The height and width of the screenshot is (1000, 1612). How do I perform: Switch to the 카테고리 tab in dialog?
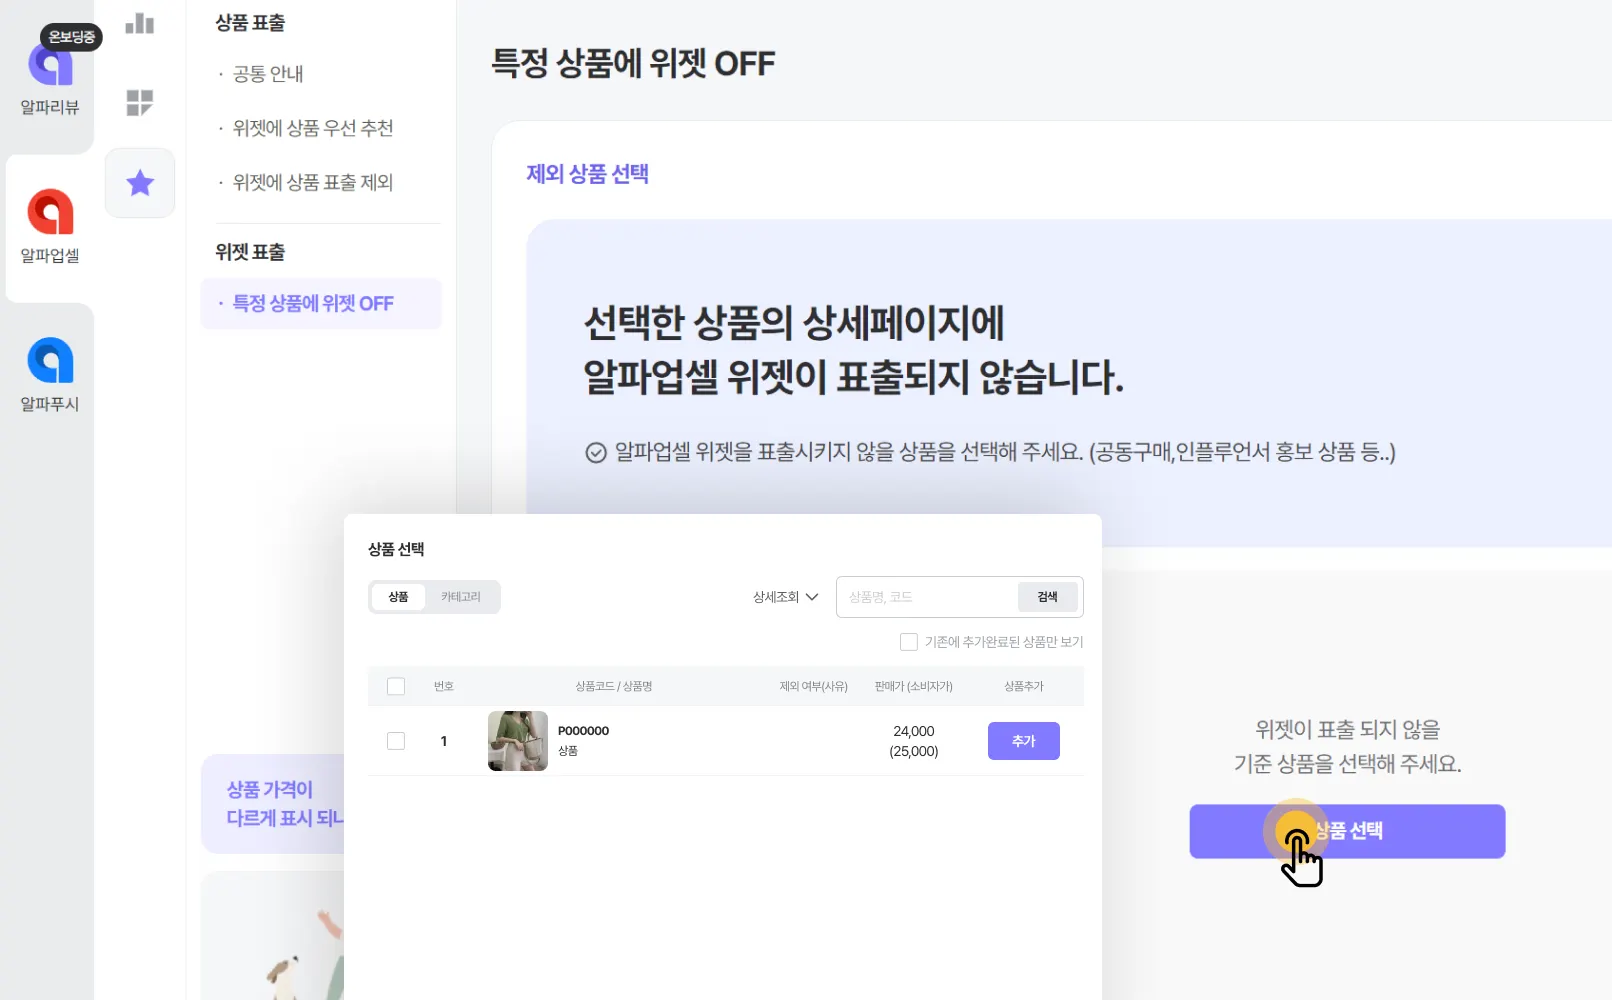click(x=461, y=597)
